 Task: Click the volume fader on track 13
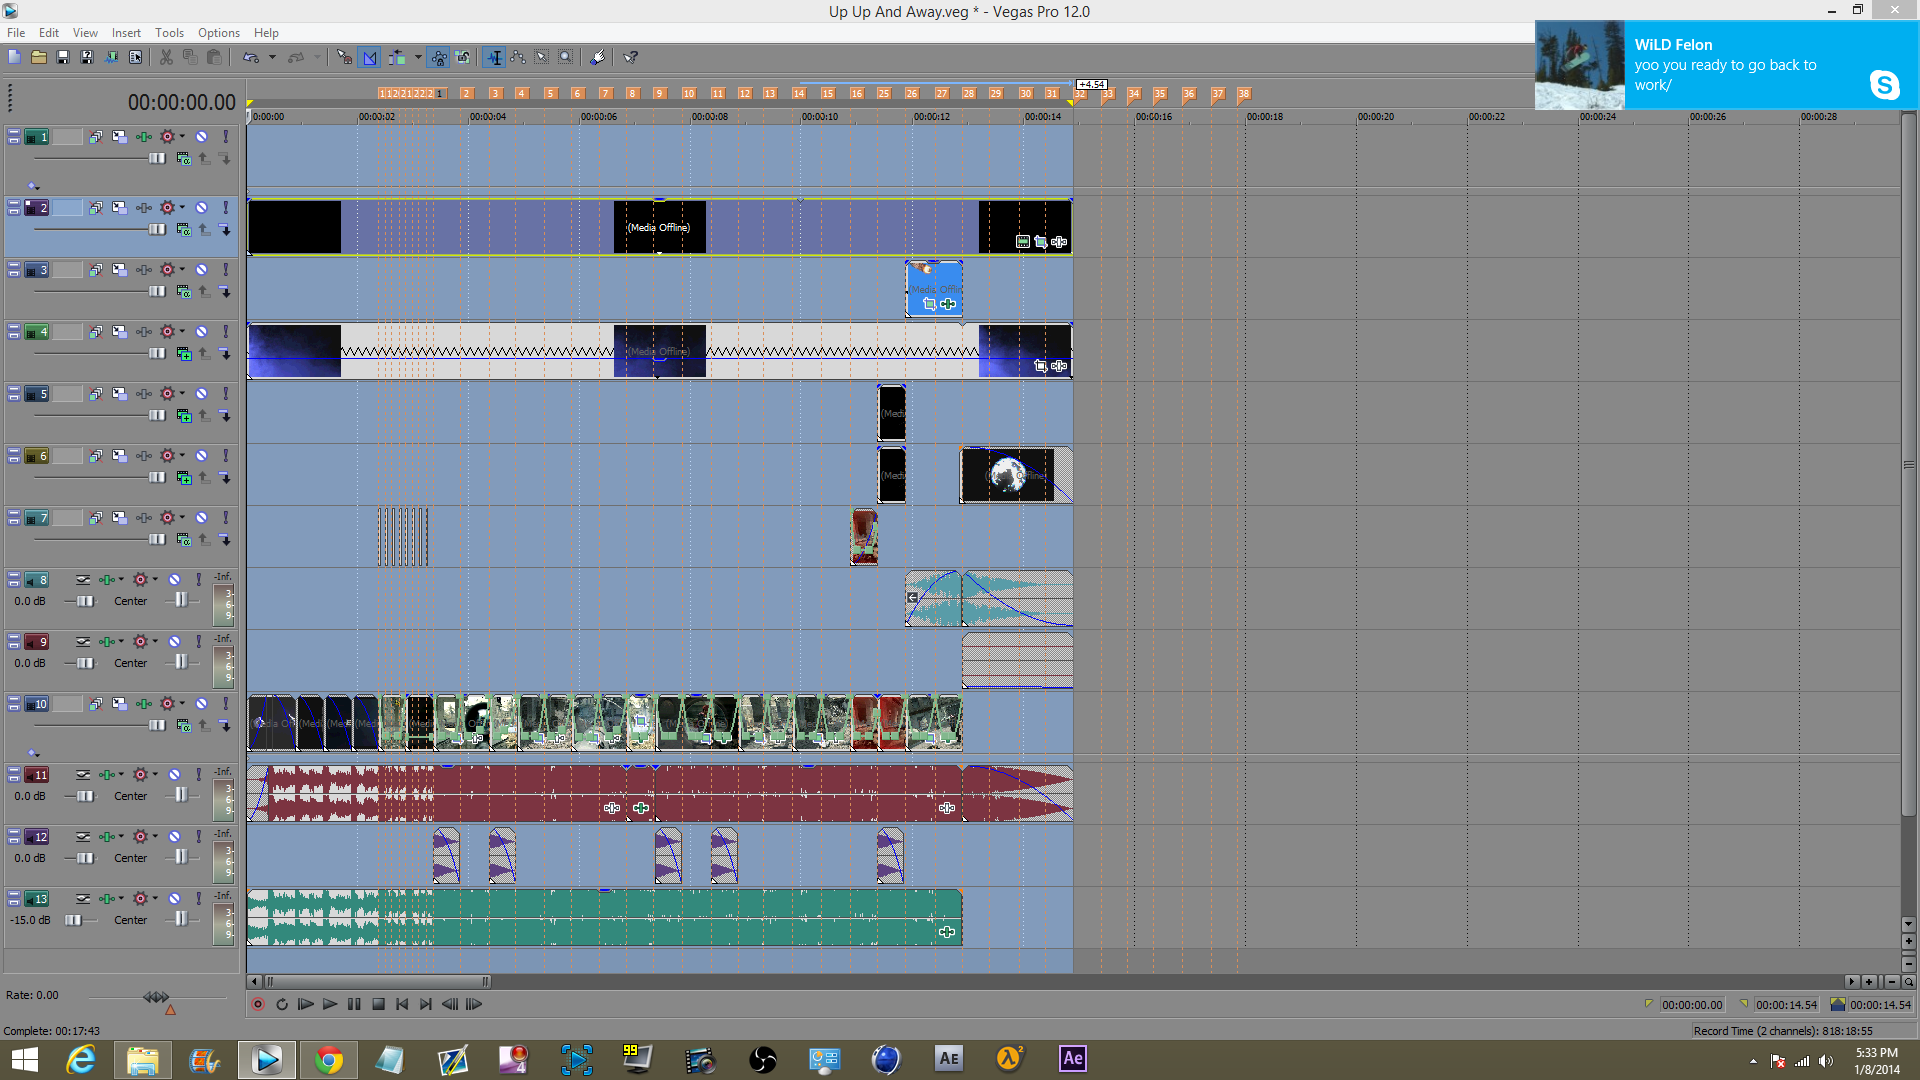coord(73,920)
